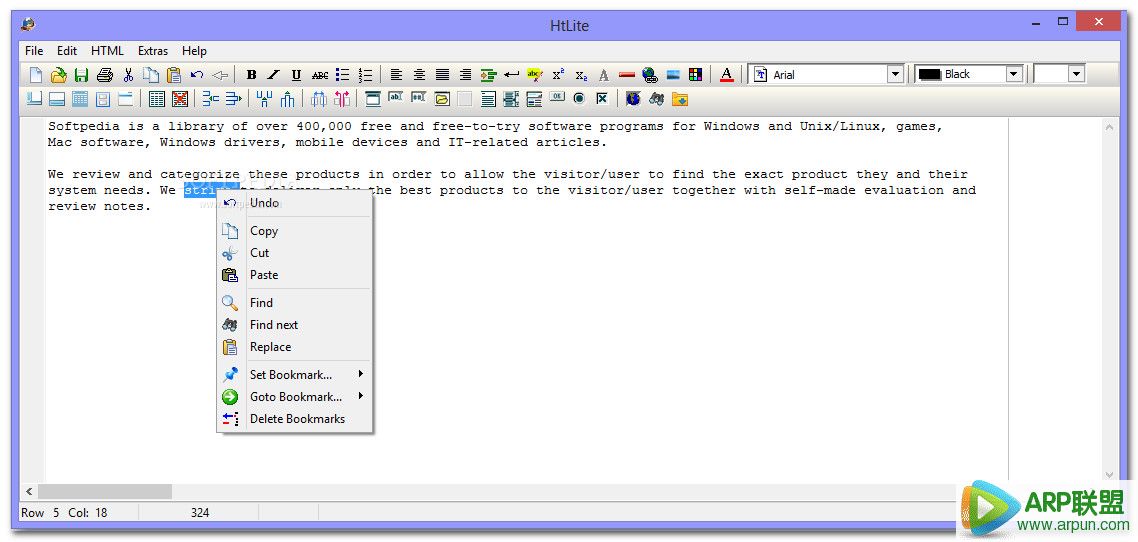Open the empty font size dropdown
1138x542 pixels.
click(1076, 74)
